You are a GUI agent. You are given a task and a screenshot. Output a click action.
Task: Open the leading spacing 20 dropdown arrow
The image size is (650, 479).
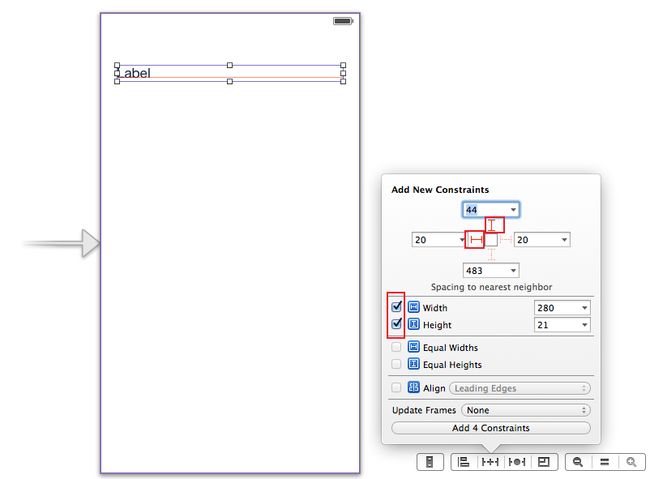[x=462, y=240]
